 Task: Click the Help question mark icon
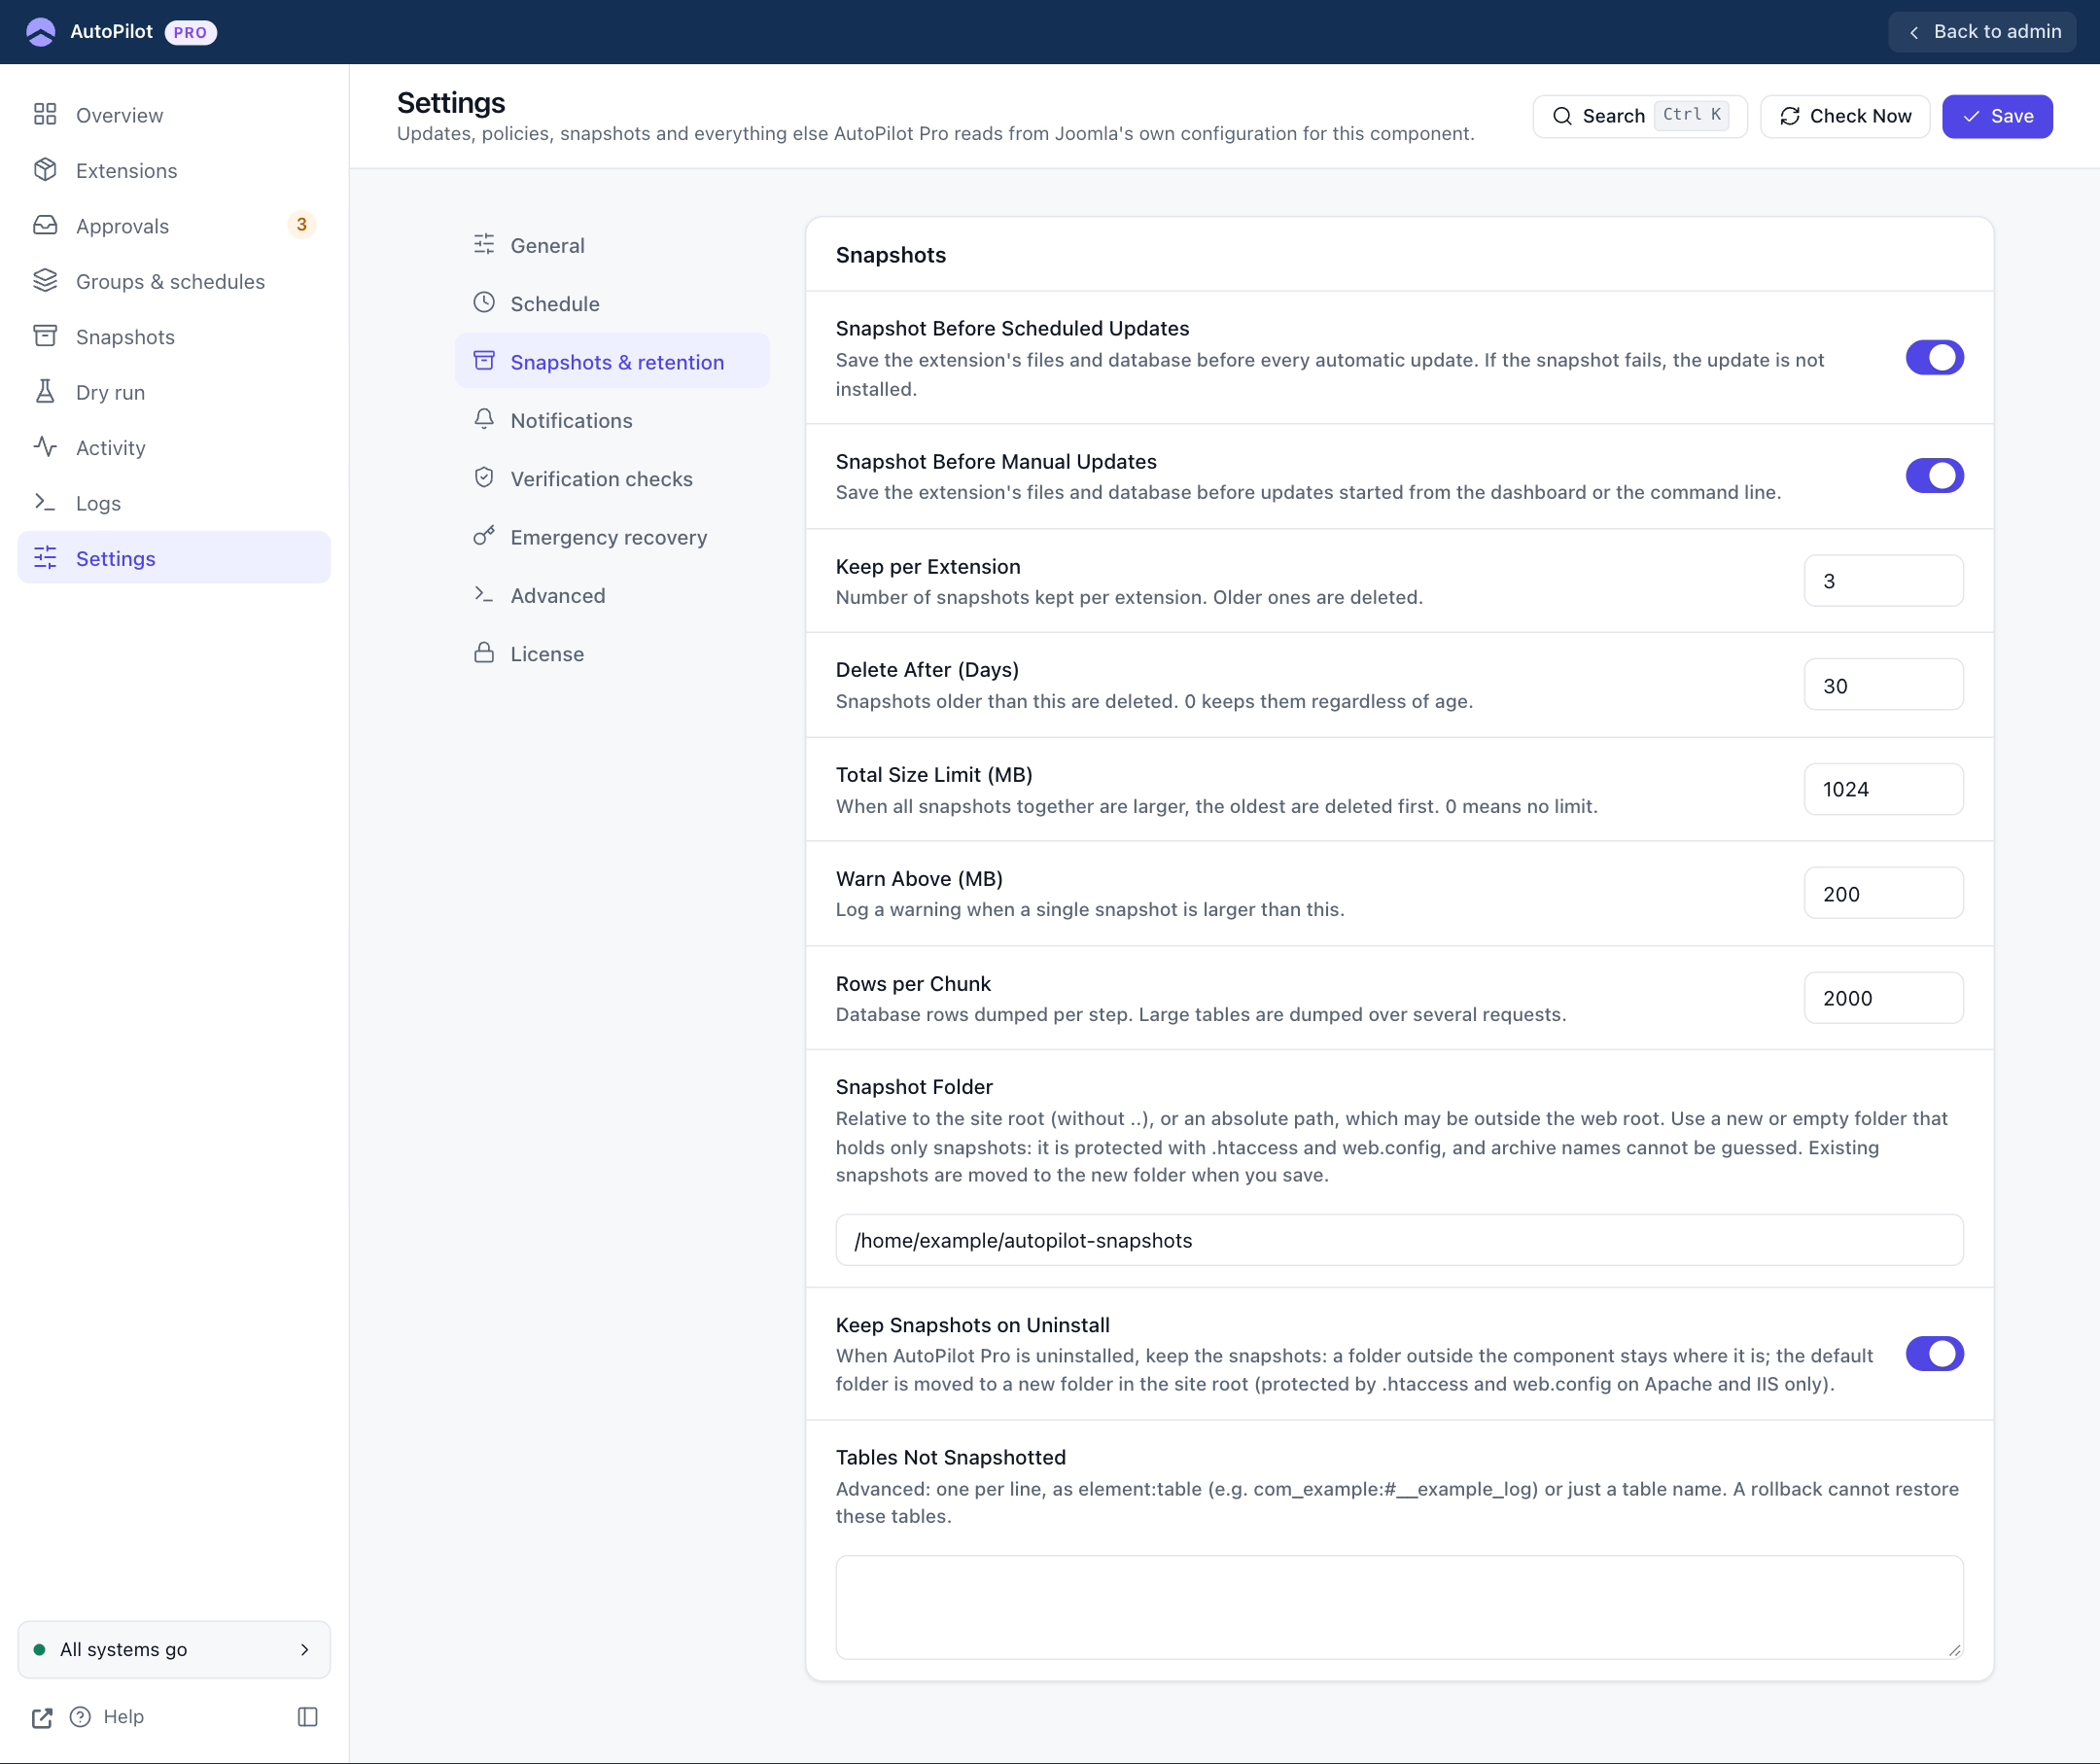pos(80,1717)
